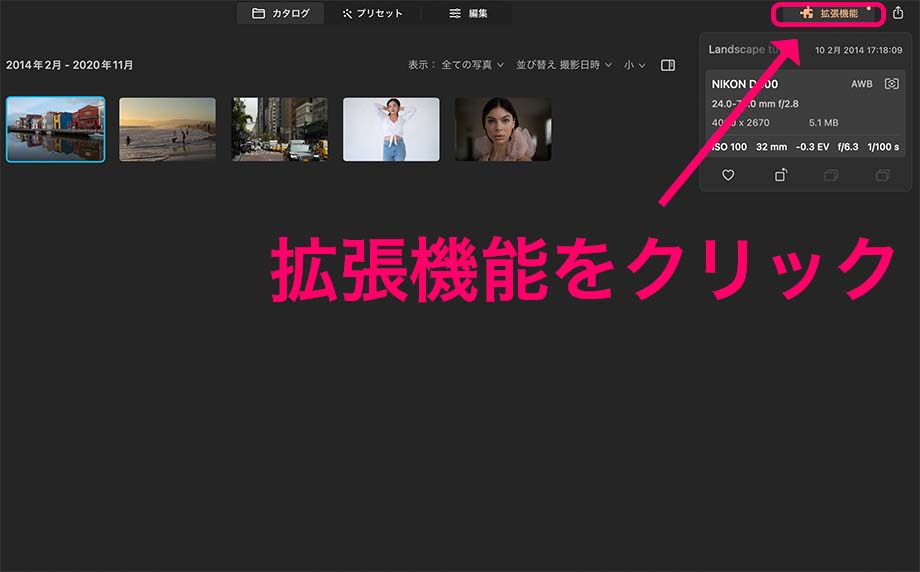Click the 1/100 s shutter speed value

click(883, 147)
